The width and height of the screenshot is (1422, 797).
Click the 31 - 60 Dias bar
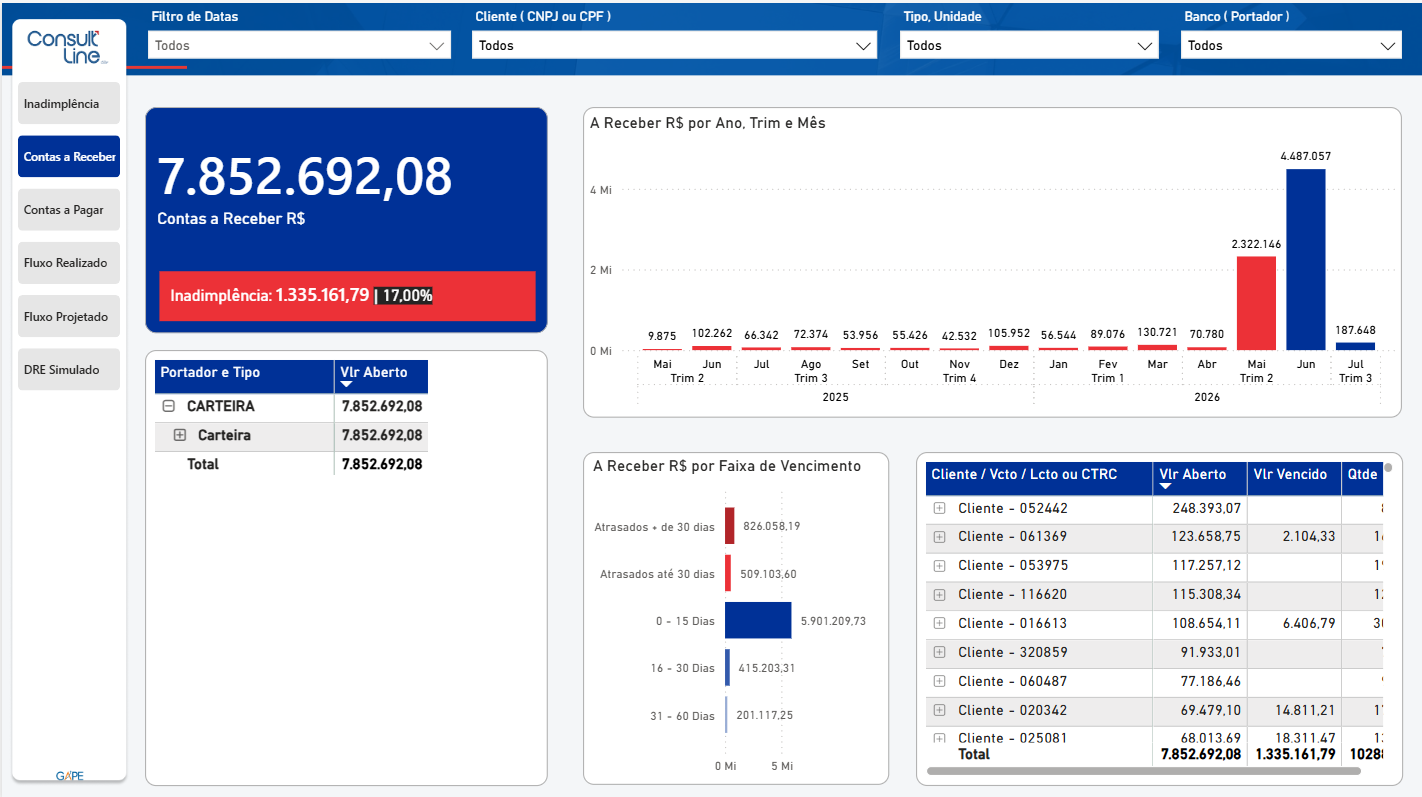tap(727, 715)
